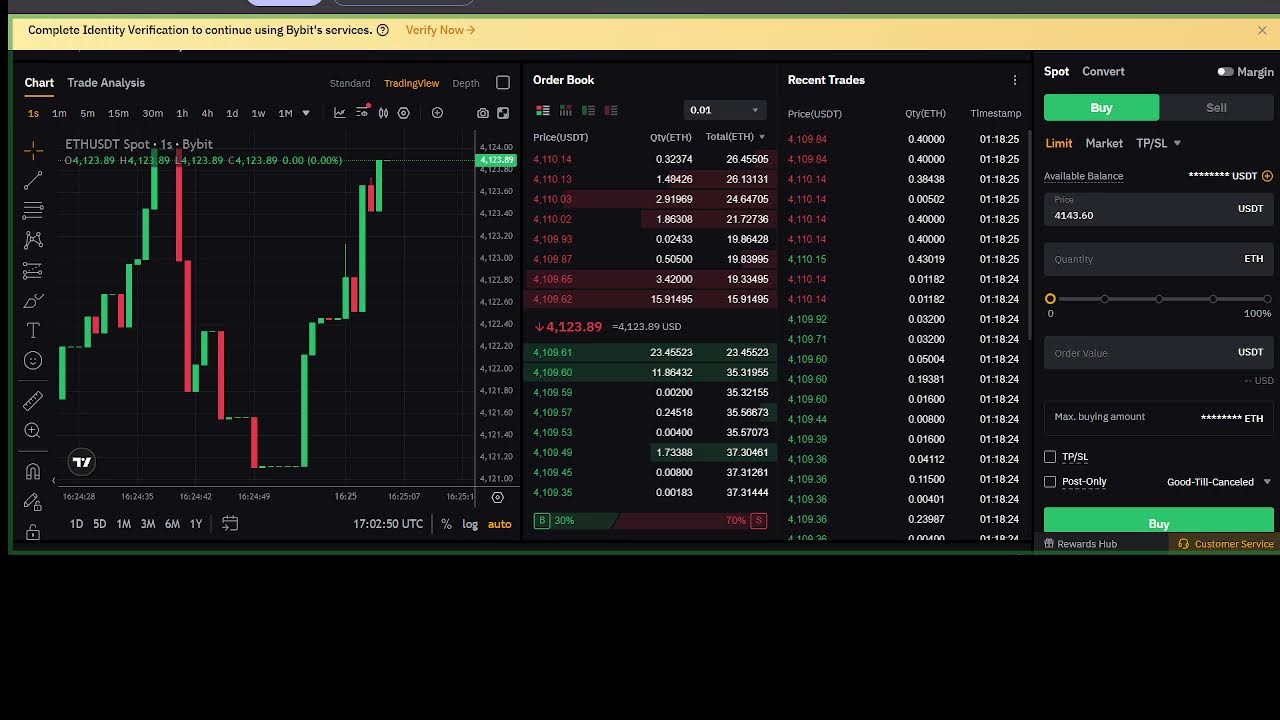This screenshot has height=720, width=1280.
Task: Toggle lock all drawing tools
Action: pos(33,531)
